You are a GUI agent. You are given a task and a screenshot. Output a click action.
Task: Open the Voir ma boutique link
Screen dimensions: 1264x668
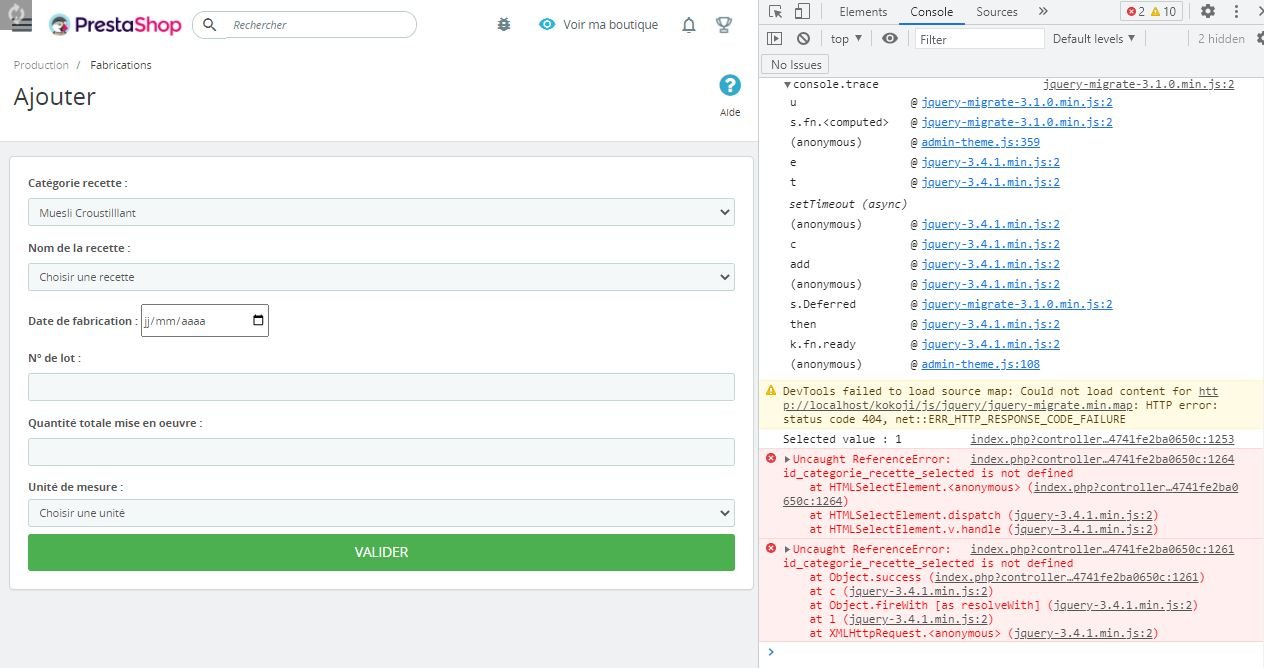point(599,25)
